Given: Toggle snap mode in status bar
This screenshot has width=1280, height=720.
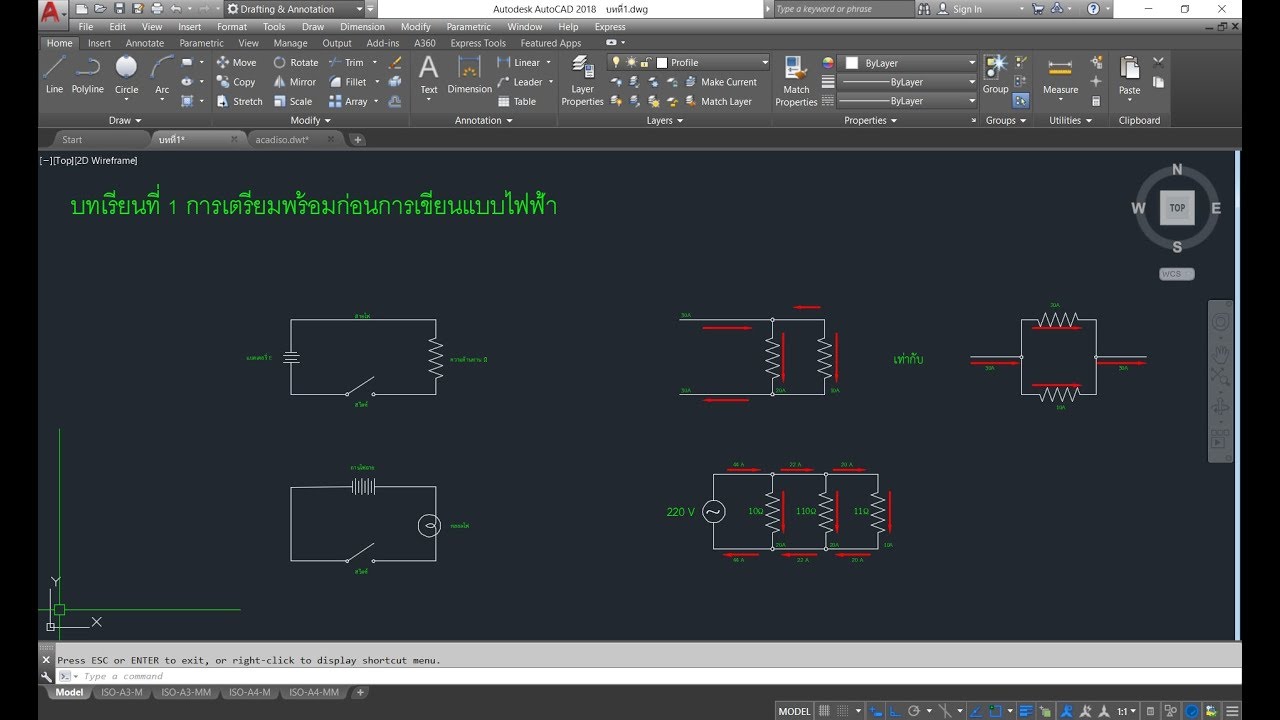Looking at the screenshot, I should coord(842,711).
